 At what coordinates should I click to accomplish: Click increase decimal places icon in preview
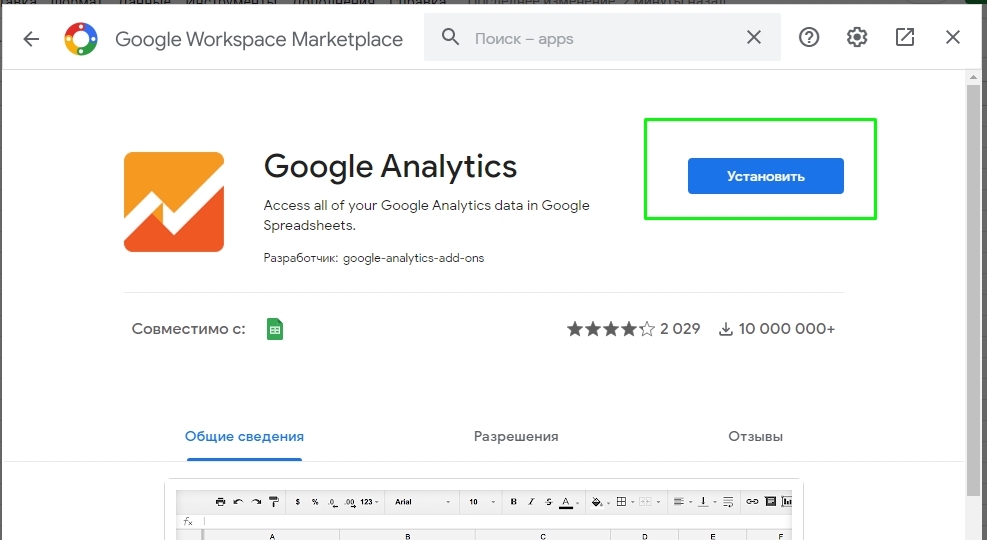click(350, 502)
